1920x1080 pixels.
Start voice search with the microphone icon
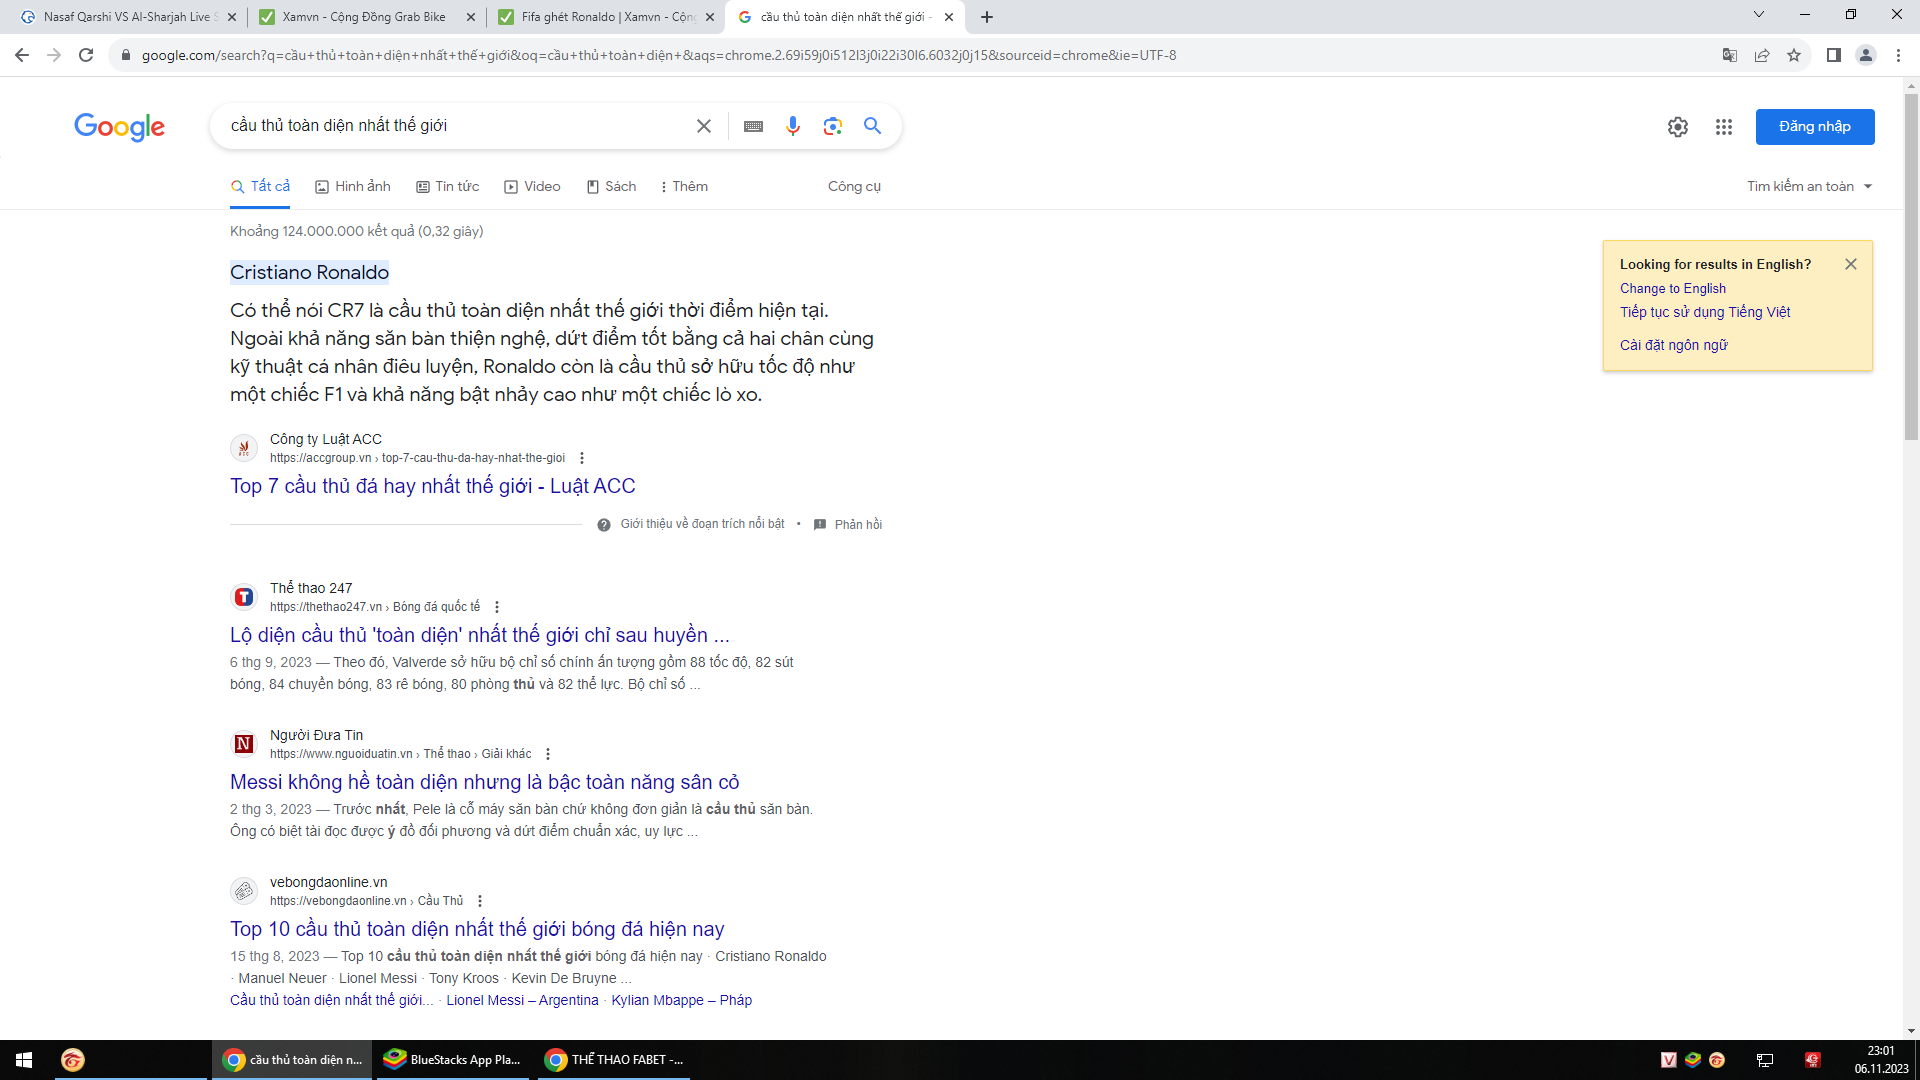point(793,126)
